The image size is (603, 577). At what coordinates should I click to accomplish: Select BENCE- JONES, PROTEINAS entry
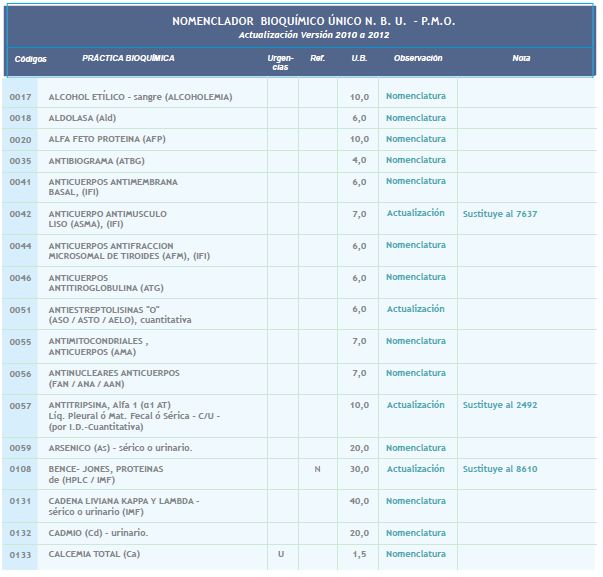(x=106, y=474)
